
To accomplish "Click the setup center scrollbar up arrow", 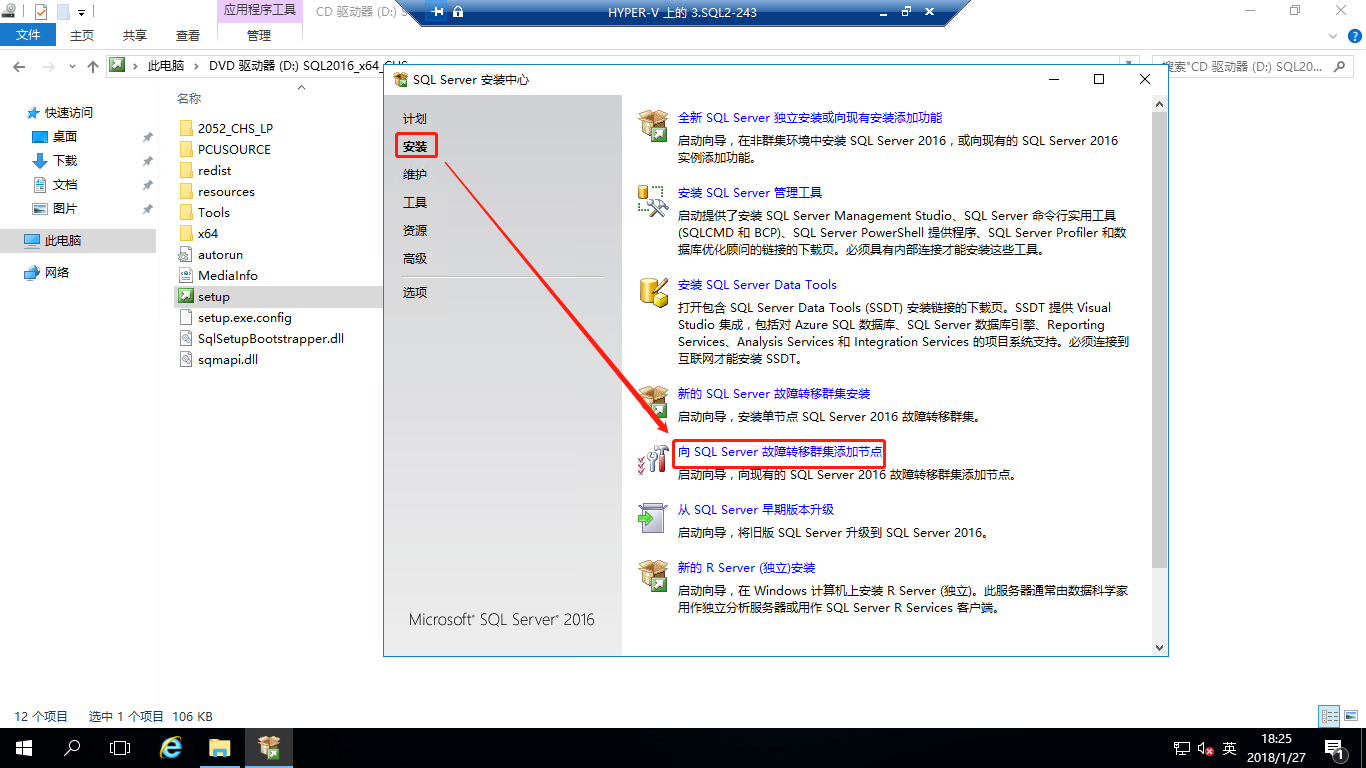I will pos(1160,104).
